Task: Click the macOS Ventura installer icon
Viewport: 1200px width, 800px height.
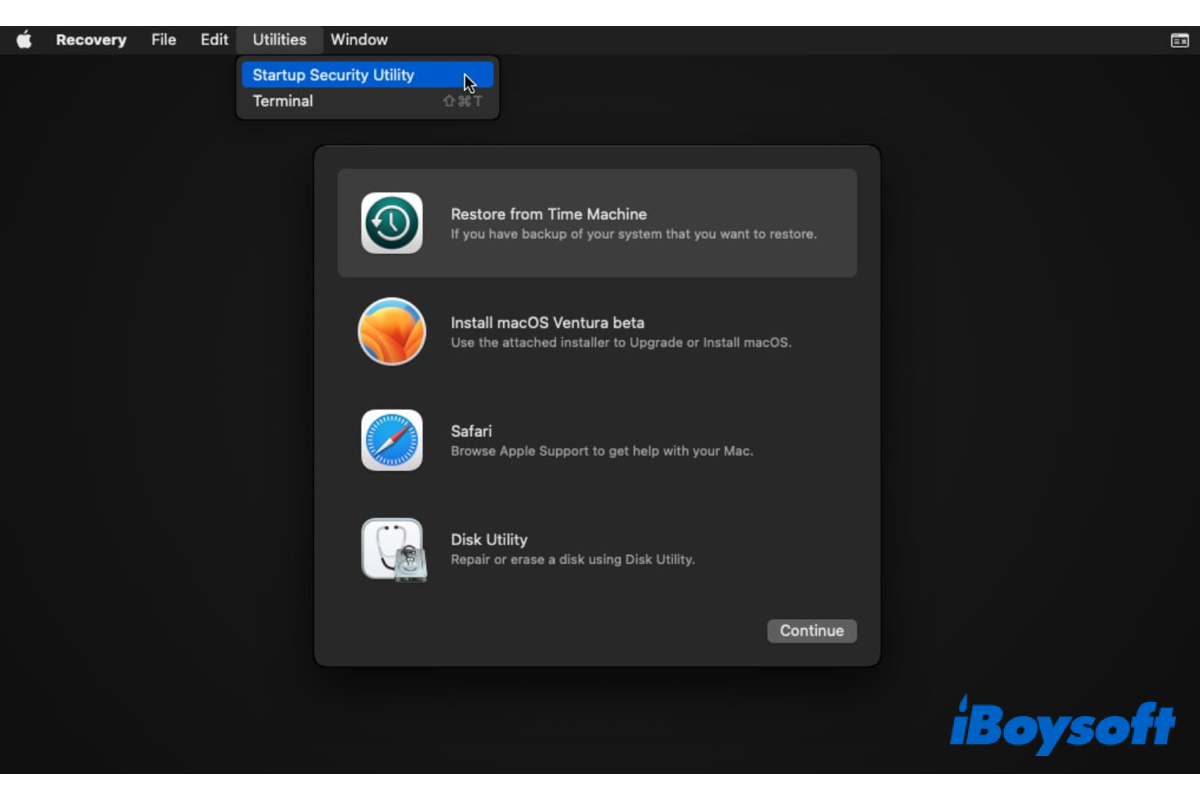Action: coord(391,331)
